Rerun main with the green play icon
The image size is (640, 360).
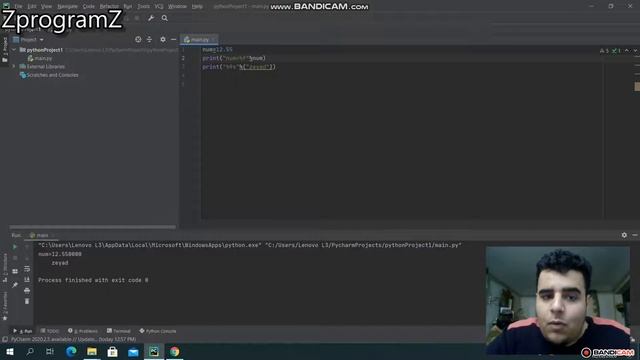pos(15,247)
